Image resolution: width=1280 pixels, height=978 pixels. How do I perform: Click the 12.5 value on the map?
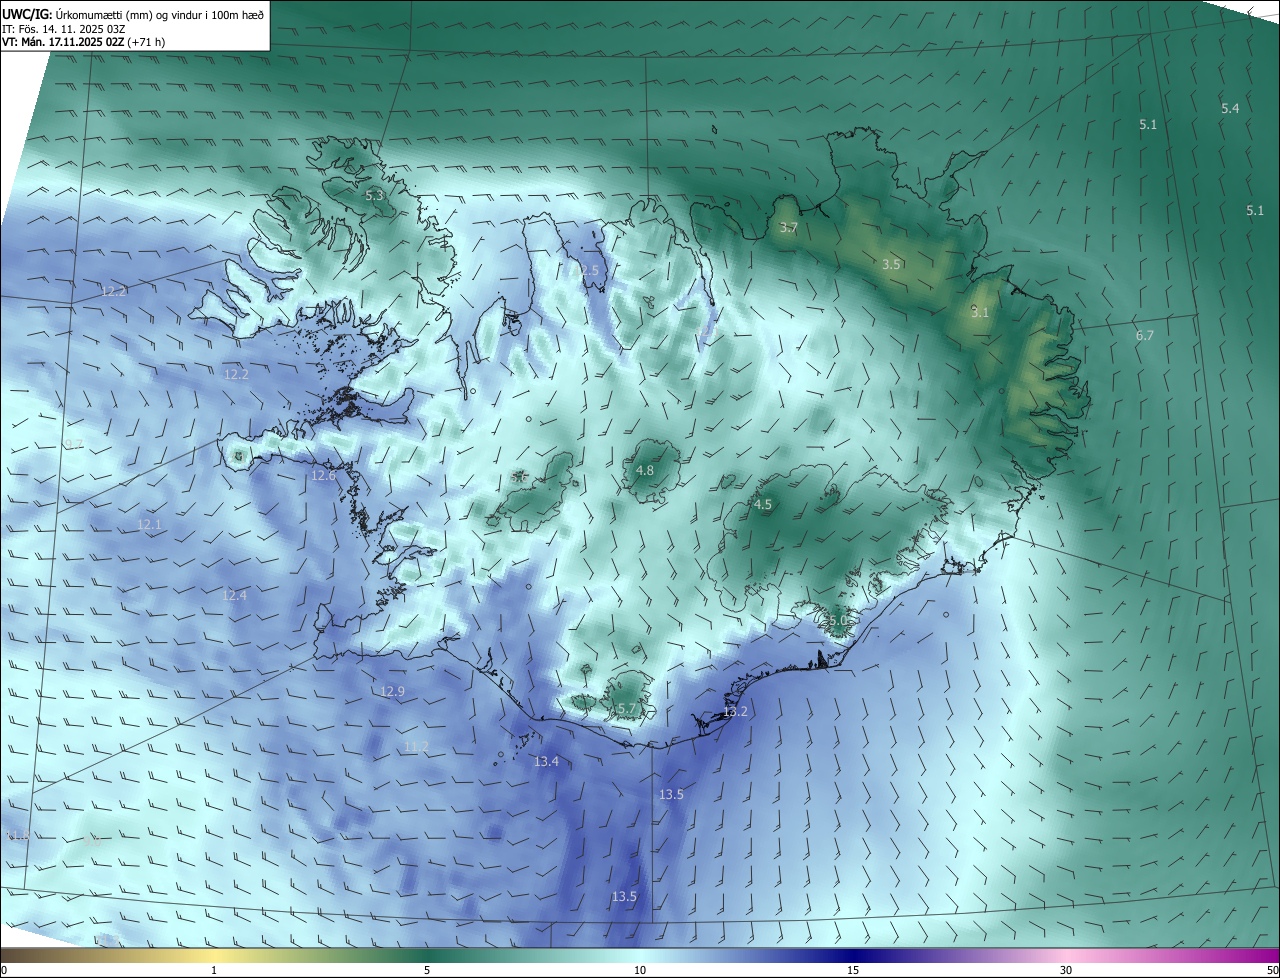pos(587,271)
